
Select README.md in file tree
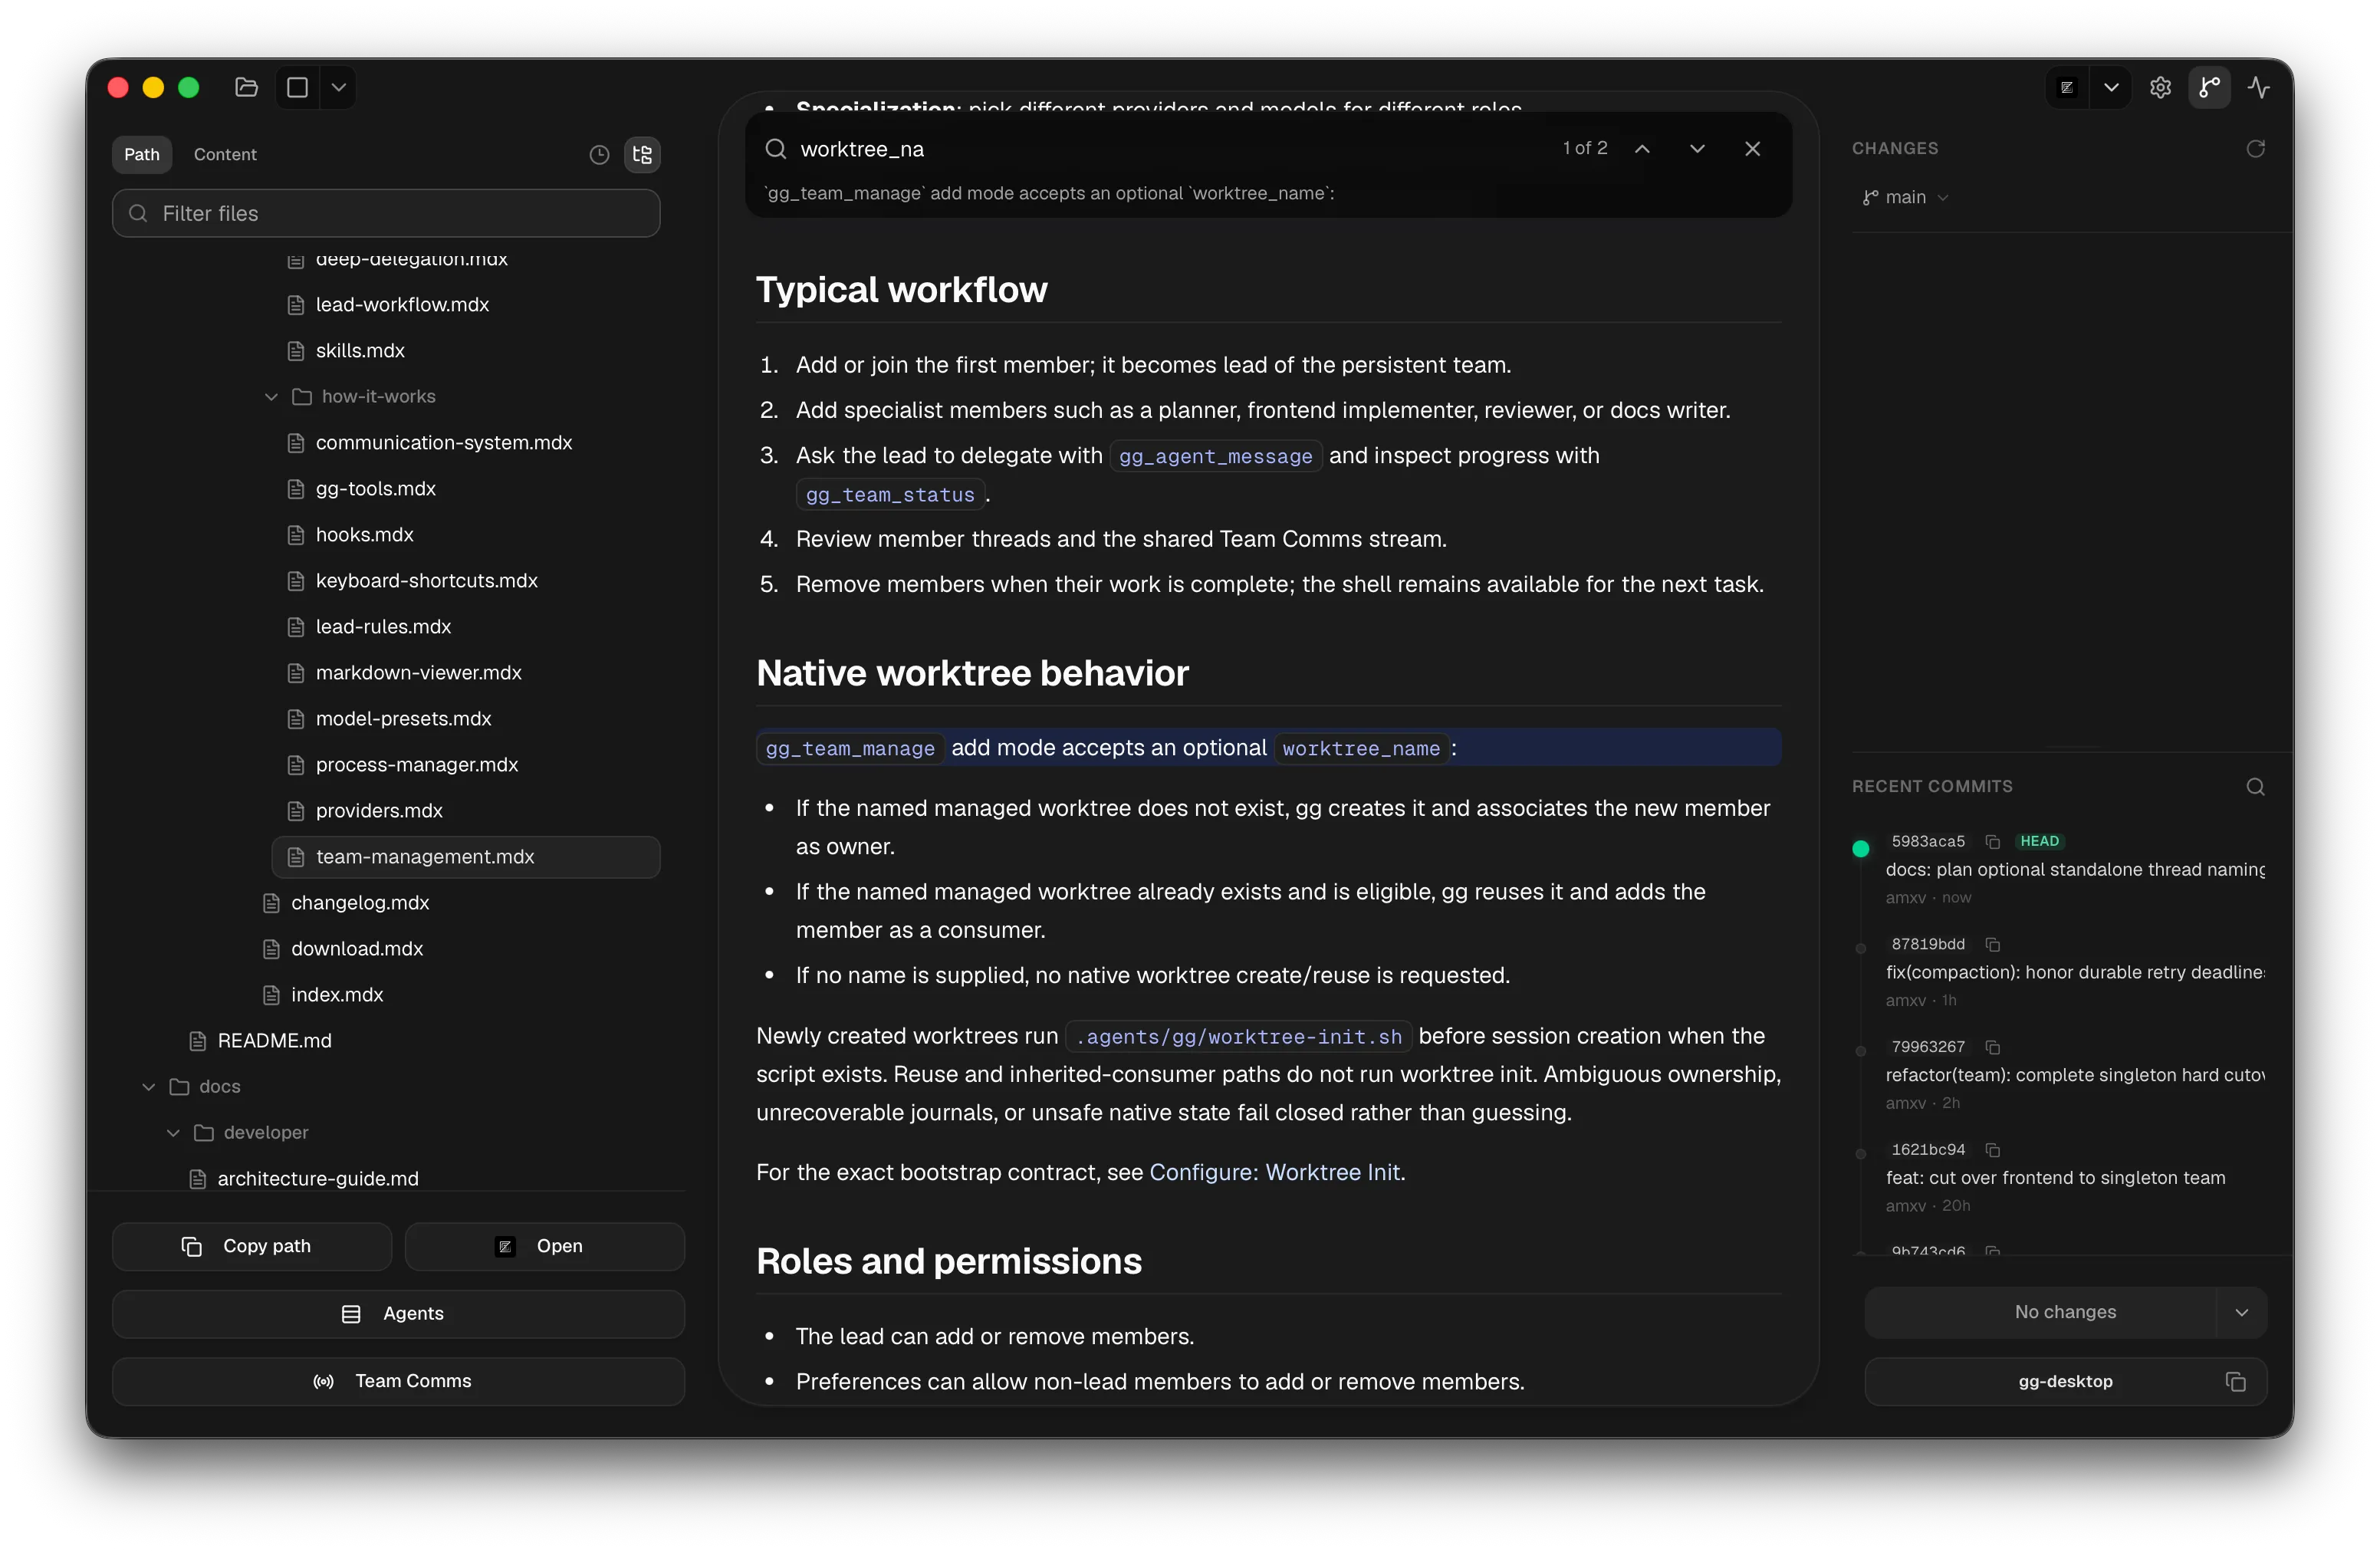(274, 1040)
